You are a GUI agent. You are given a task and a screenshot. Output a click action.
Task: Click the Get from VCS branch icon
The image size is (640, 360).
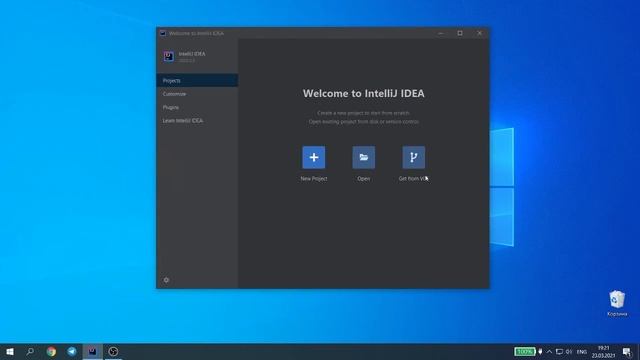click(x=413, y=157)
